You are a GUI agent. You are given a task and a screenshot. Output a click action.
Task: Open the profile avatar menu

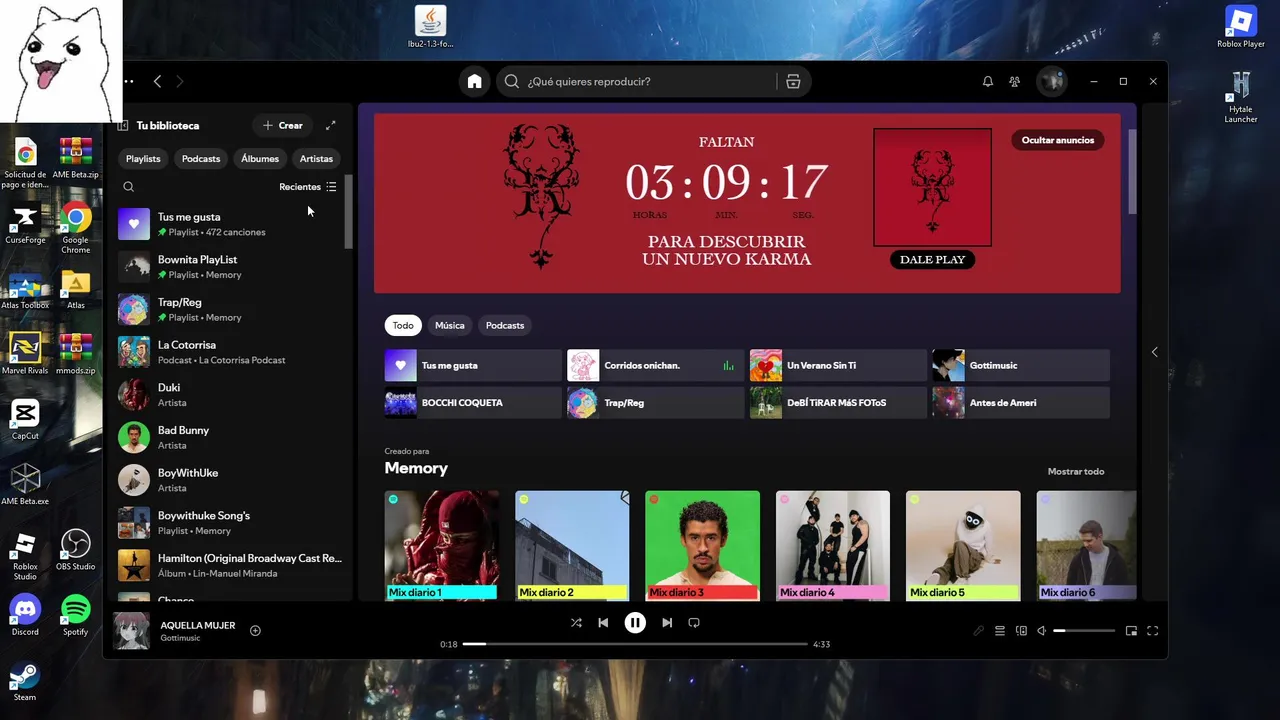(x=1051, y=81)
